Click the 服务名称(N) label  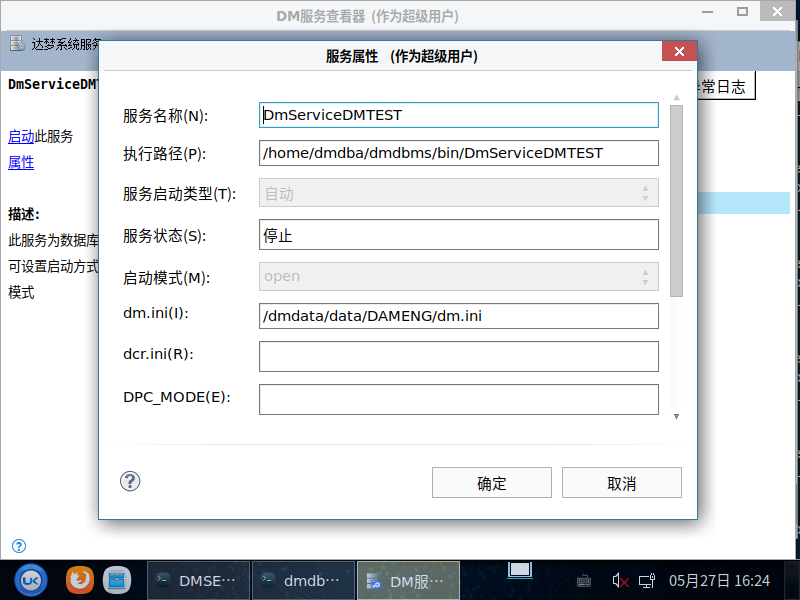(165, 116)
